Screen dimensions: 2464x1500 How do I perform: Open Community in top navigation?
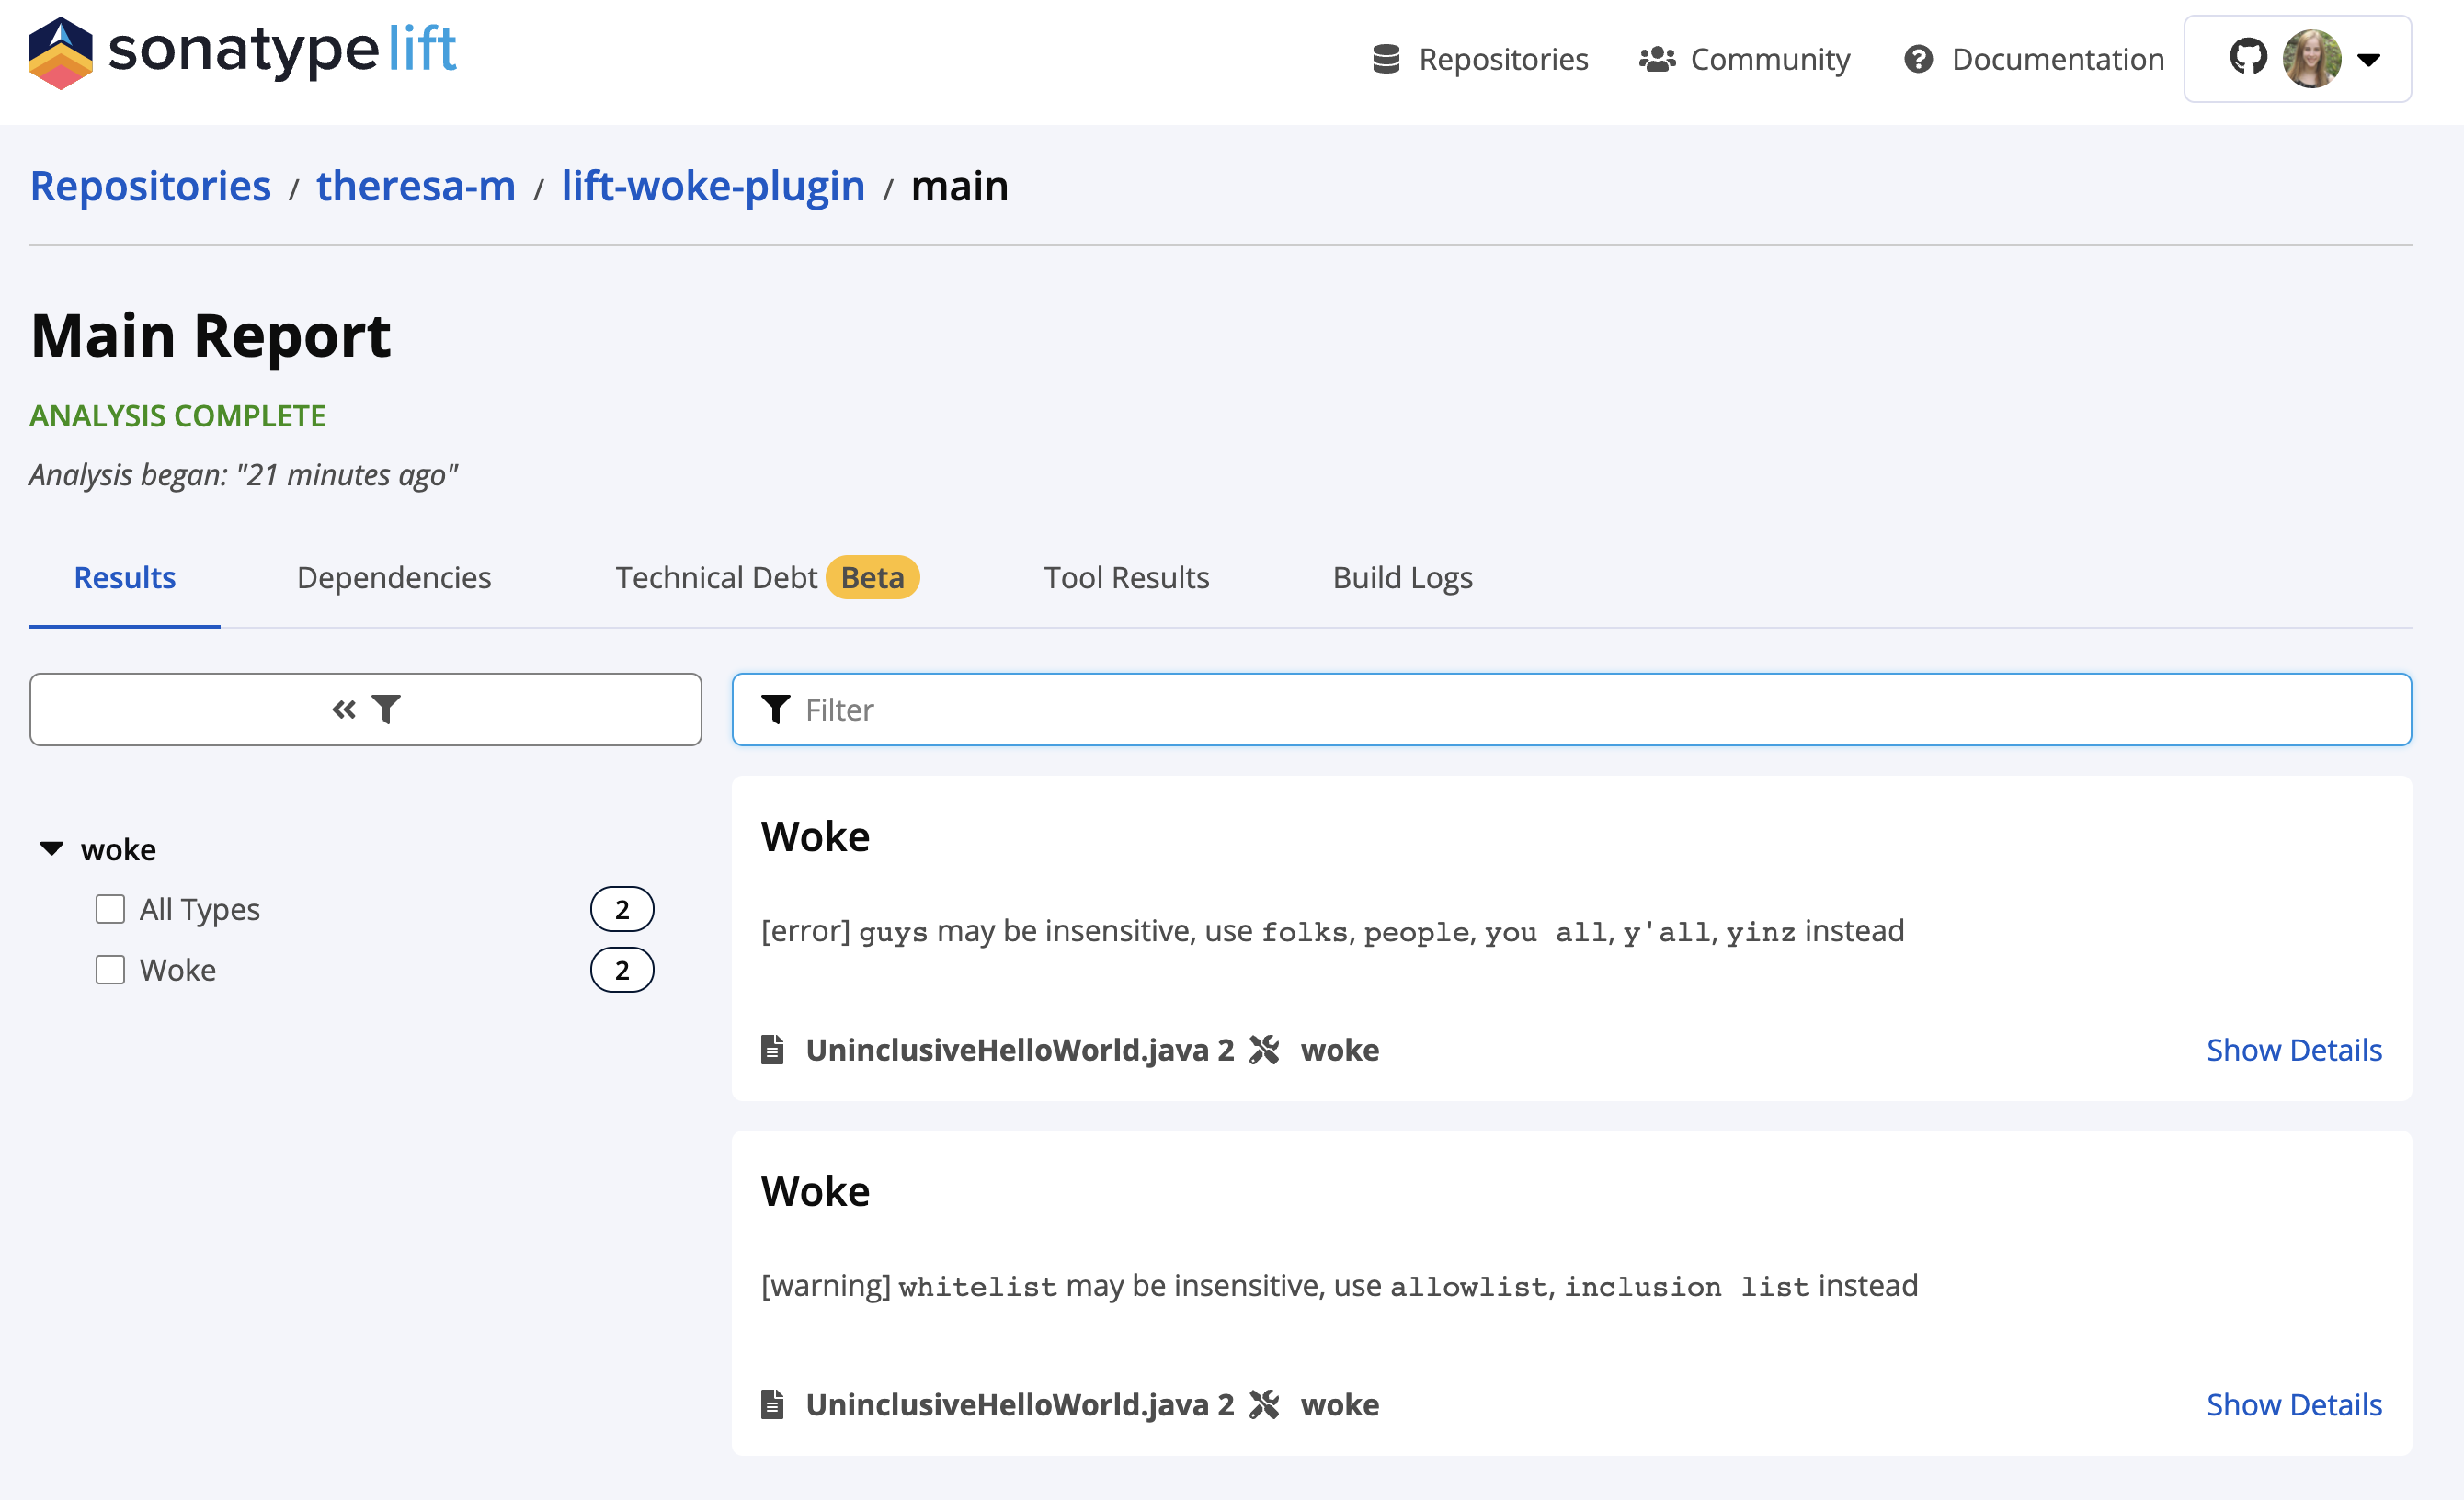[x=1745, y=59]
